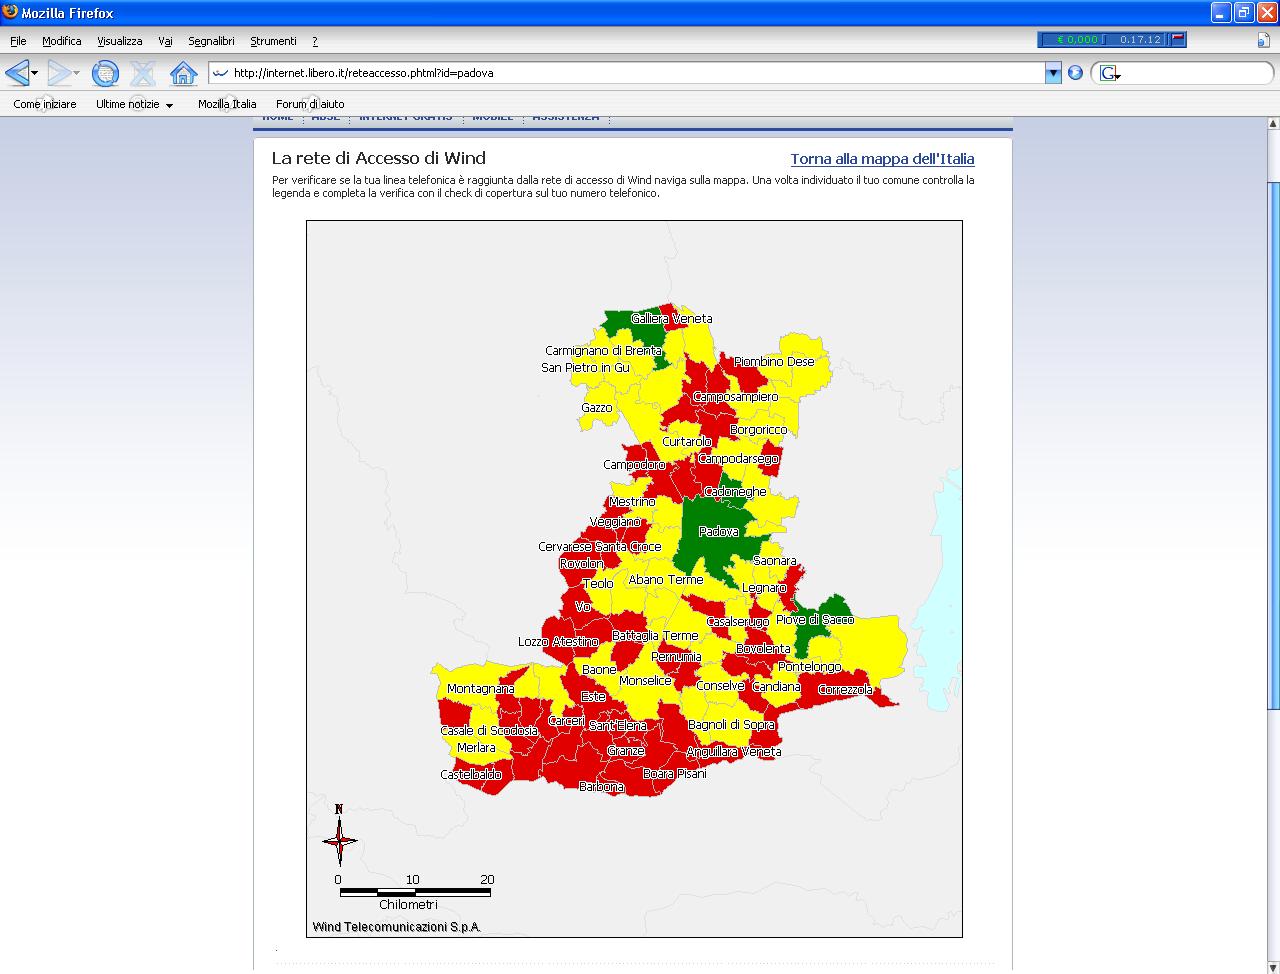
Task: Click the page icon in menu bar
Action: pyautogui.click(x=1263, y=41)
